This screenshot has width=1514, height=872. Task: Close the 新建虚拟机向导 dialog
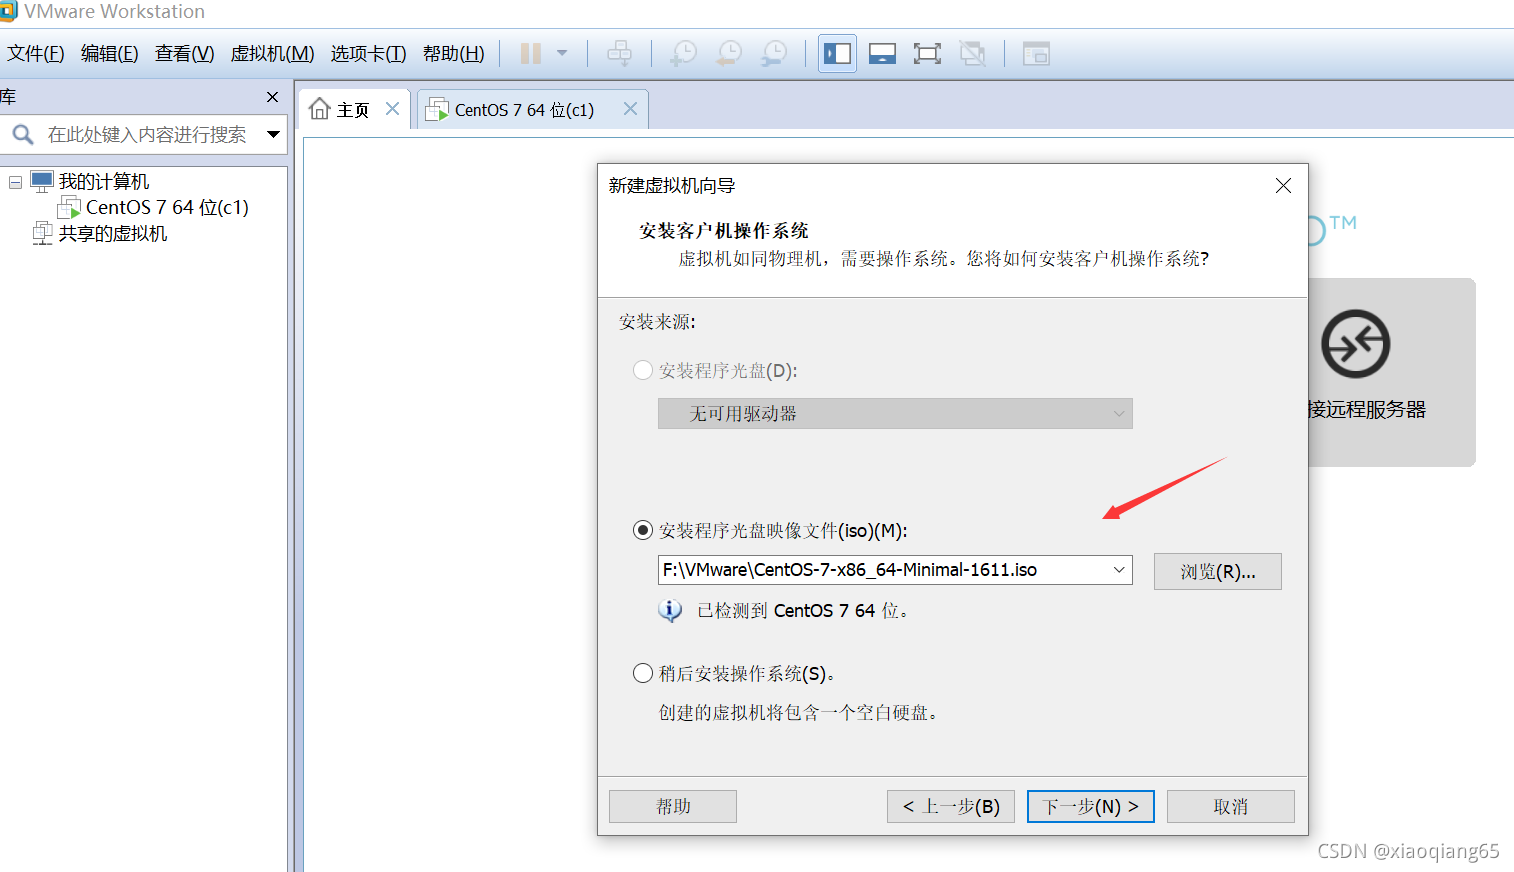click(1283, 185)
